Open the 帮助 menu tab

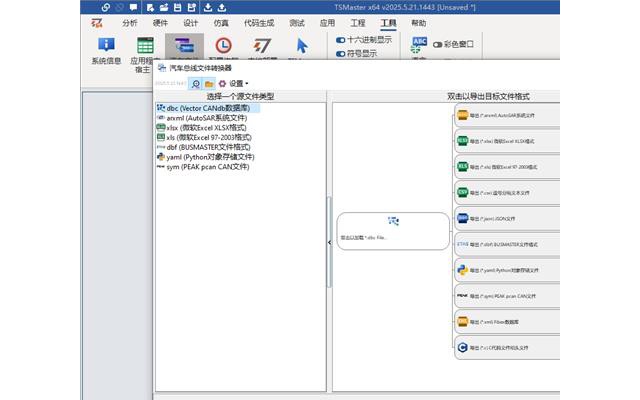tap(419, 23)
